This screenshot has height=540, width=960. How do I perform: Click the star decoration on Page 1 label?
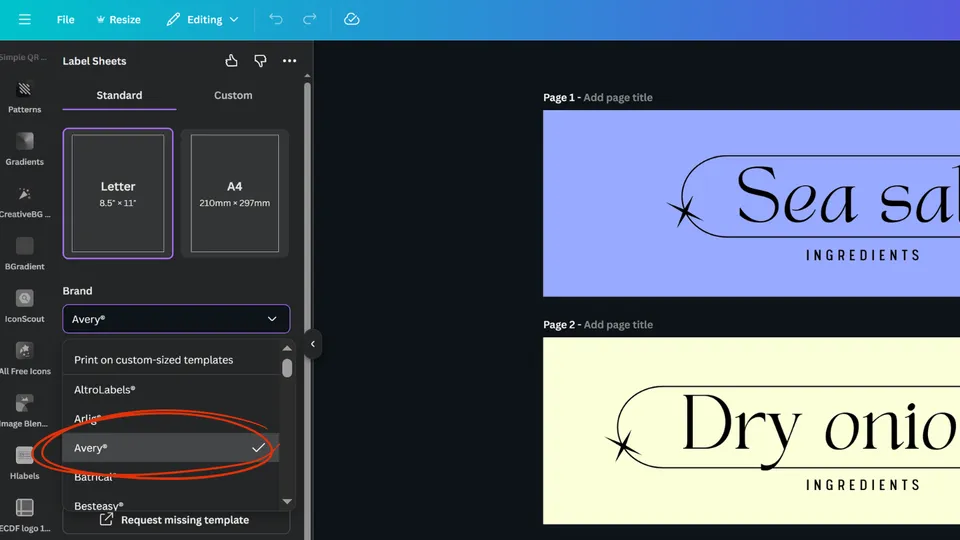click(684, 211)
